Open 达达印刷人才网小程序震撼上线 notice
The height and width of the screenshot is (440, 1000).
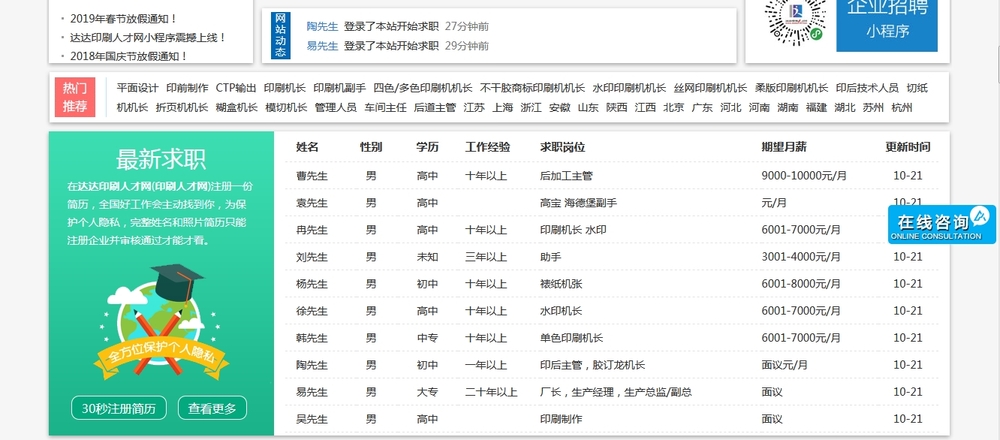click(x=148, y=38)
